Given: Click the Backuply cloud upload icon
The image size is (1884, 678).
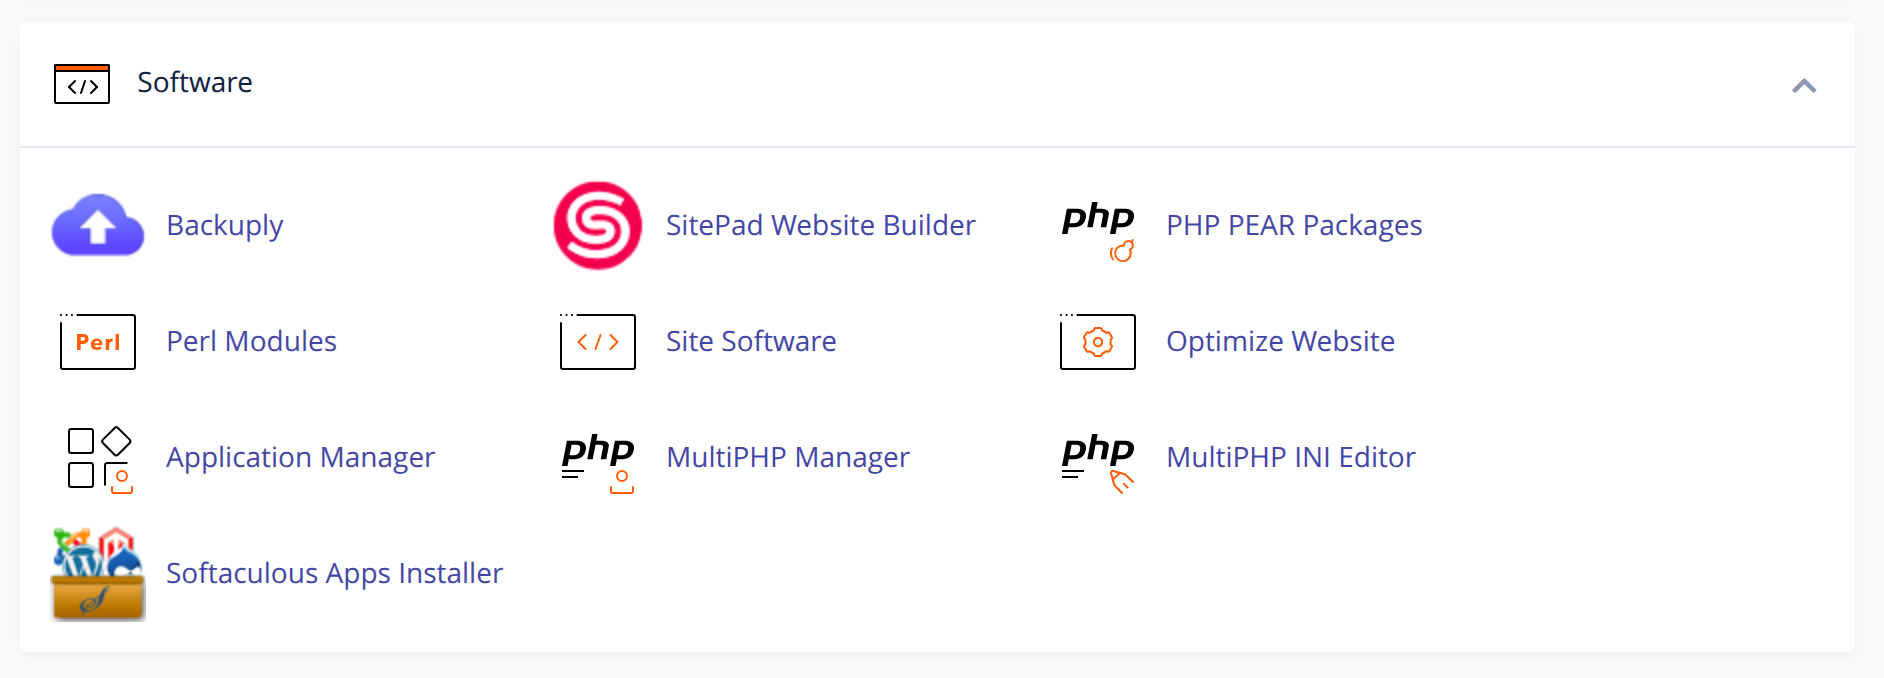Looking at the screenshot, I should [x=98, y=226].
